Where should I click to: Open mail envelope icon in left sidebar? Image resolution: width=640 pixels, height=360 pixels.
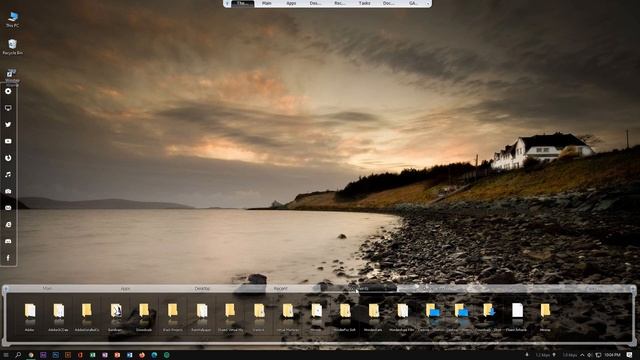(8, 208)
